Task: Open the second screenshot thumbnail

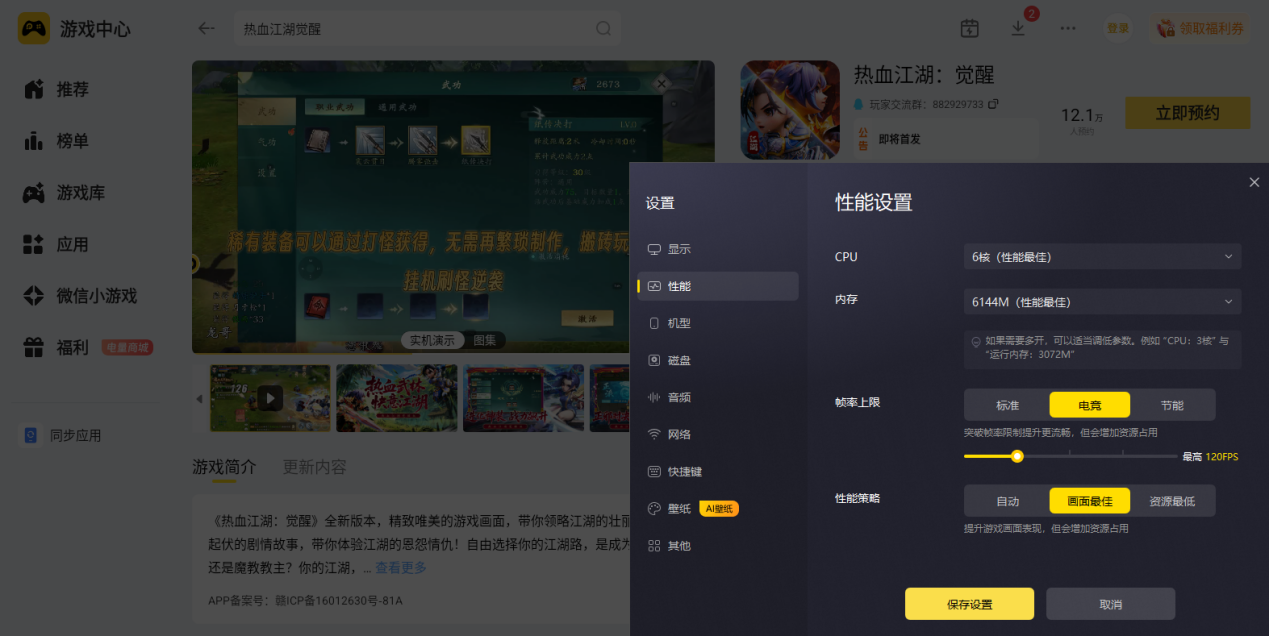Action: (397, 398)
